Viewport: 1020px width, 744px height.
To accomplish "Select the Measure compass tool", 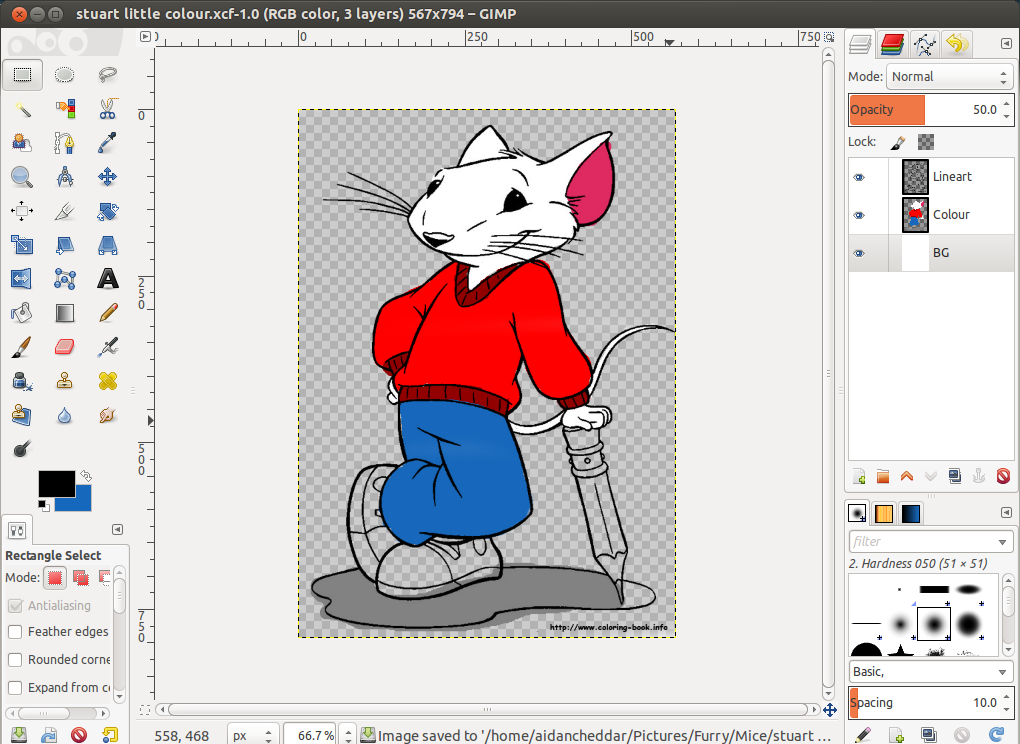I will pos(64,176).
